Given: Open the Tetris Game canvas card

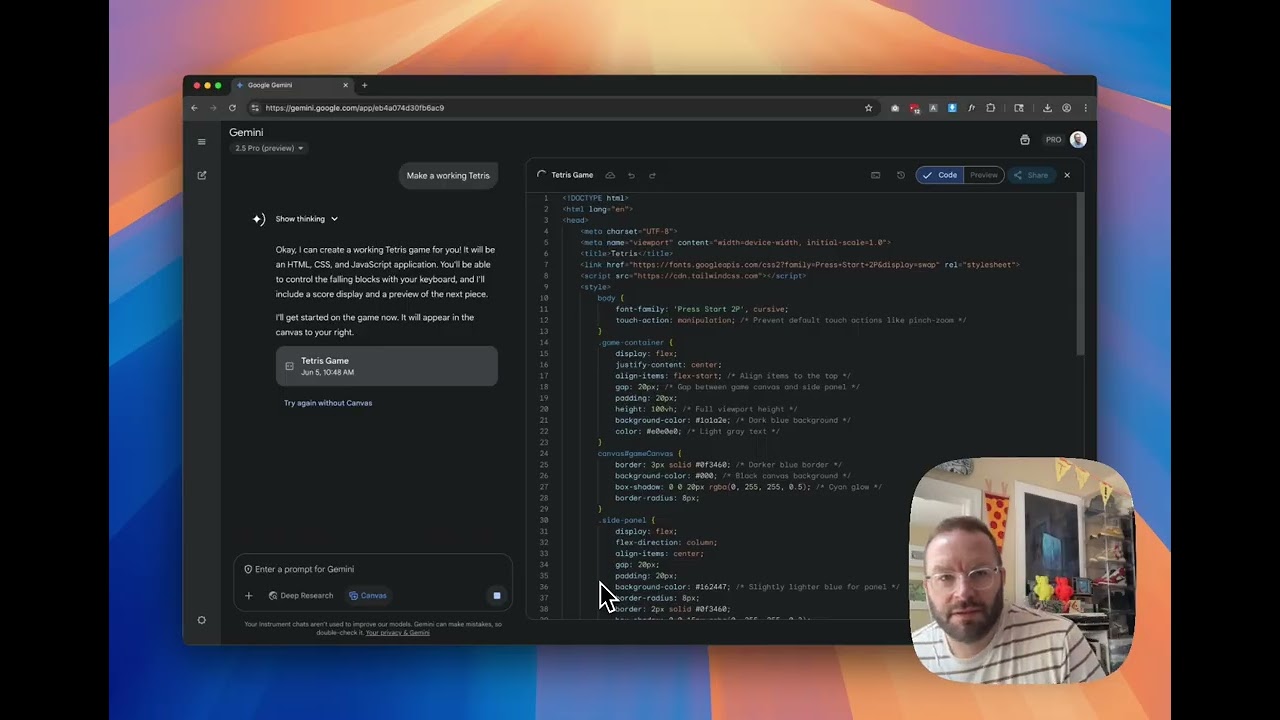Looking at the screenshot, I should (387, 366).
